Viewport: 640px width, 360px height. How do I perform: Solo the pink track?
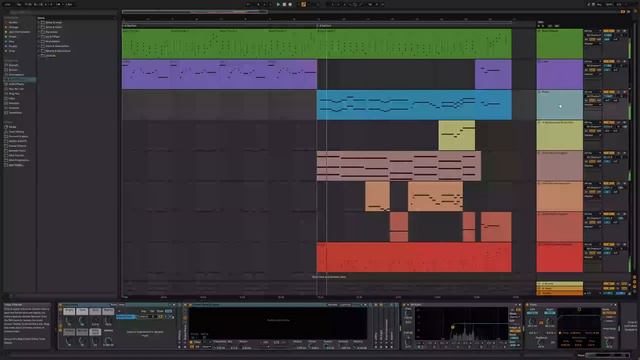(x=619, y=153)
